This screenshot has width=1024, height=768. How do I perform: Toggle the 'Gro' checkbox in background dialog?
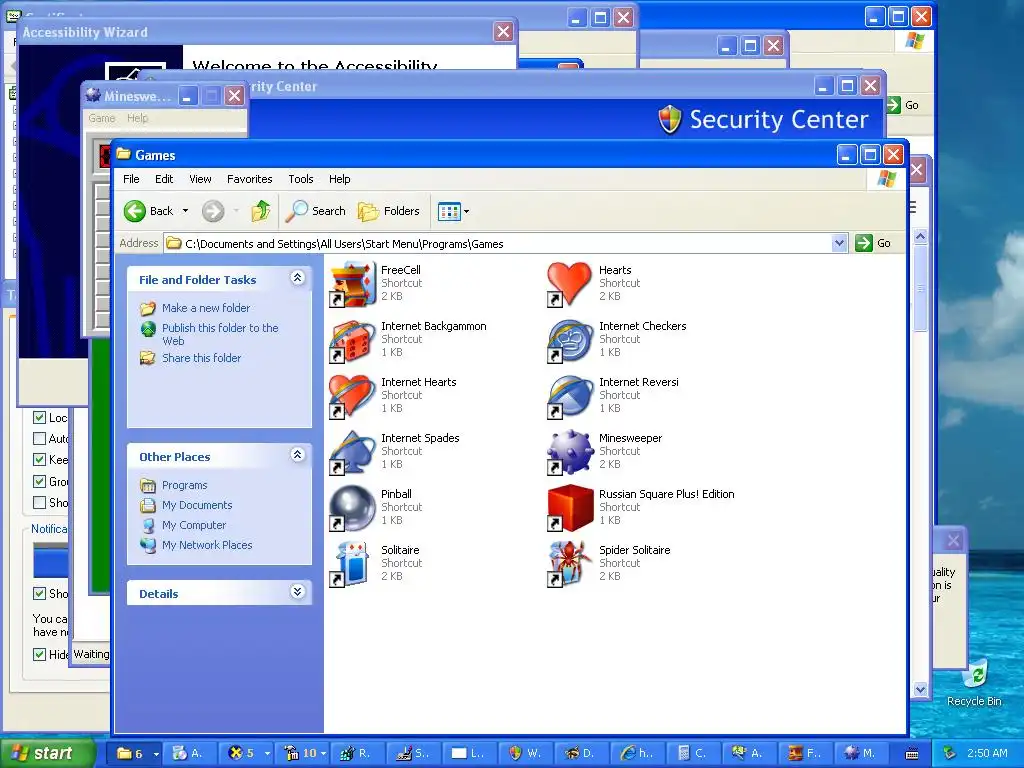point(39,482)
